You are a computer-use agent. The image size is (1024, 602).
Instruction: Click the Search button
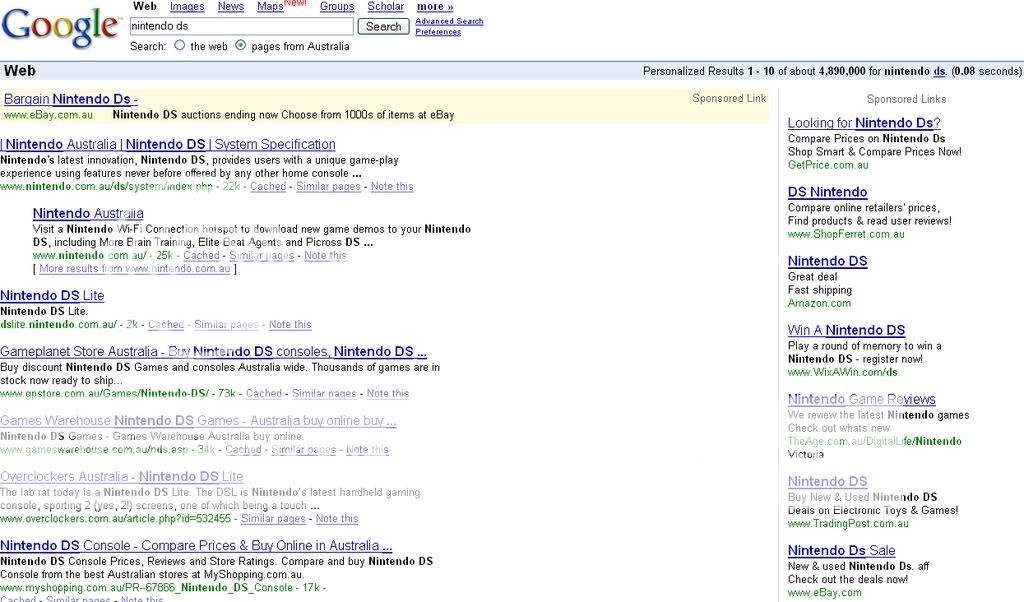[383, 26]
